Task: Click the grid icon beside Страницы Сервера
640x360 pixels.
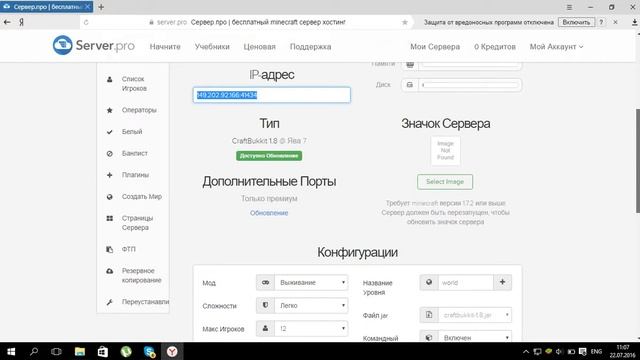Action: tap(109, 218)
